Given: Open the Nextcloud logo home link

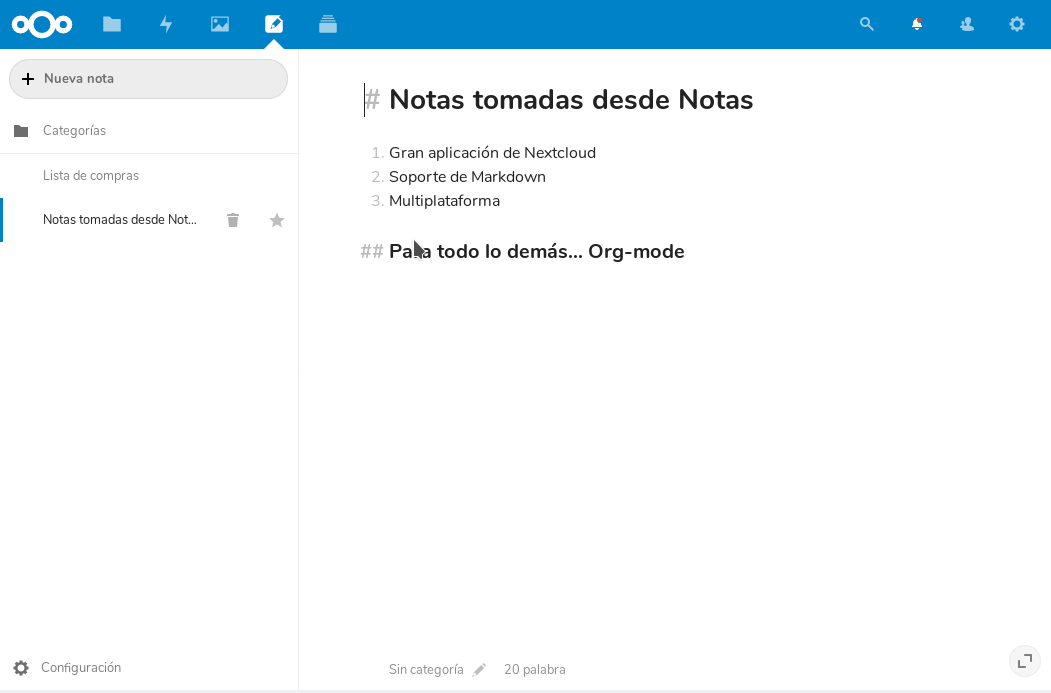Looking at the screenshot, I should point(42,25).
